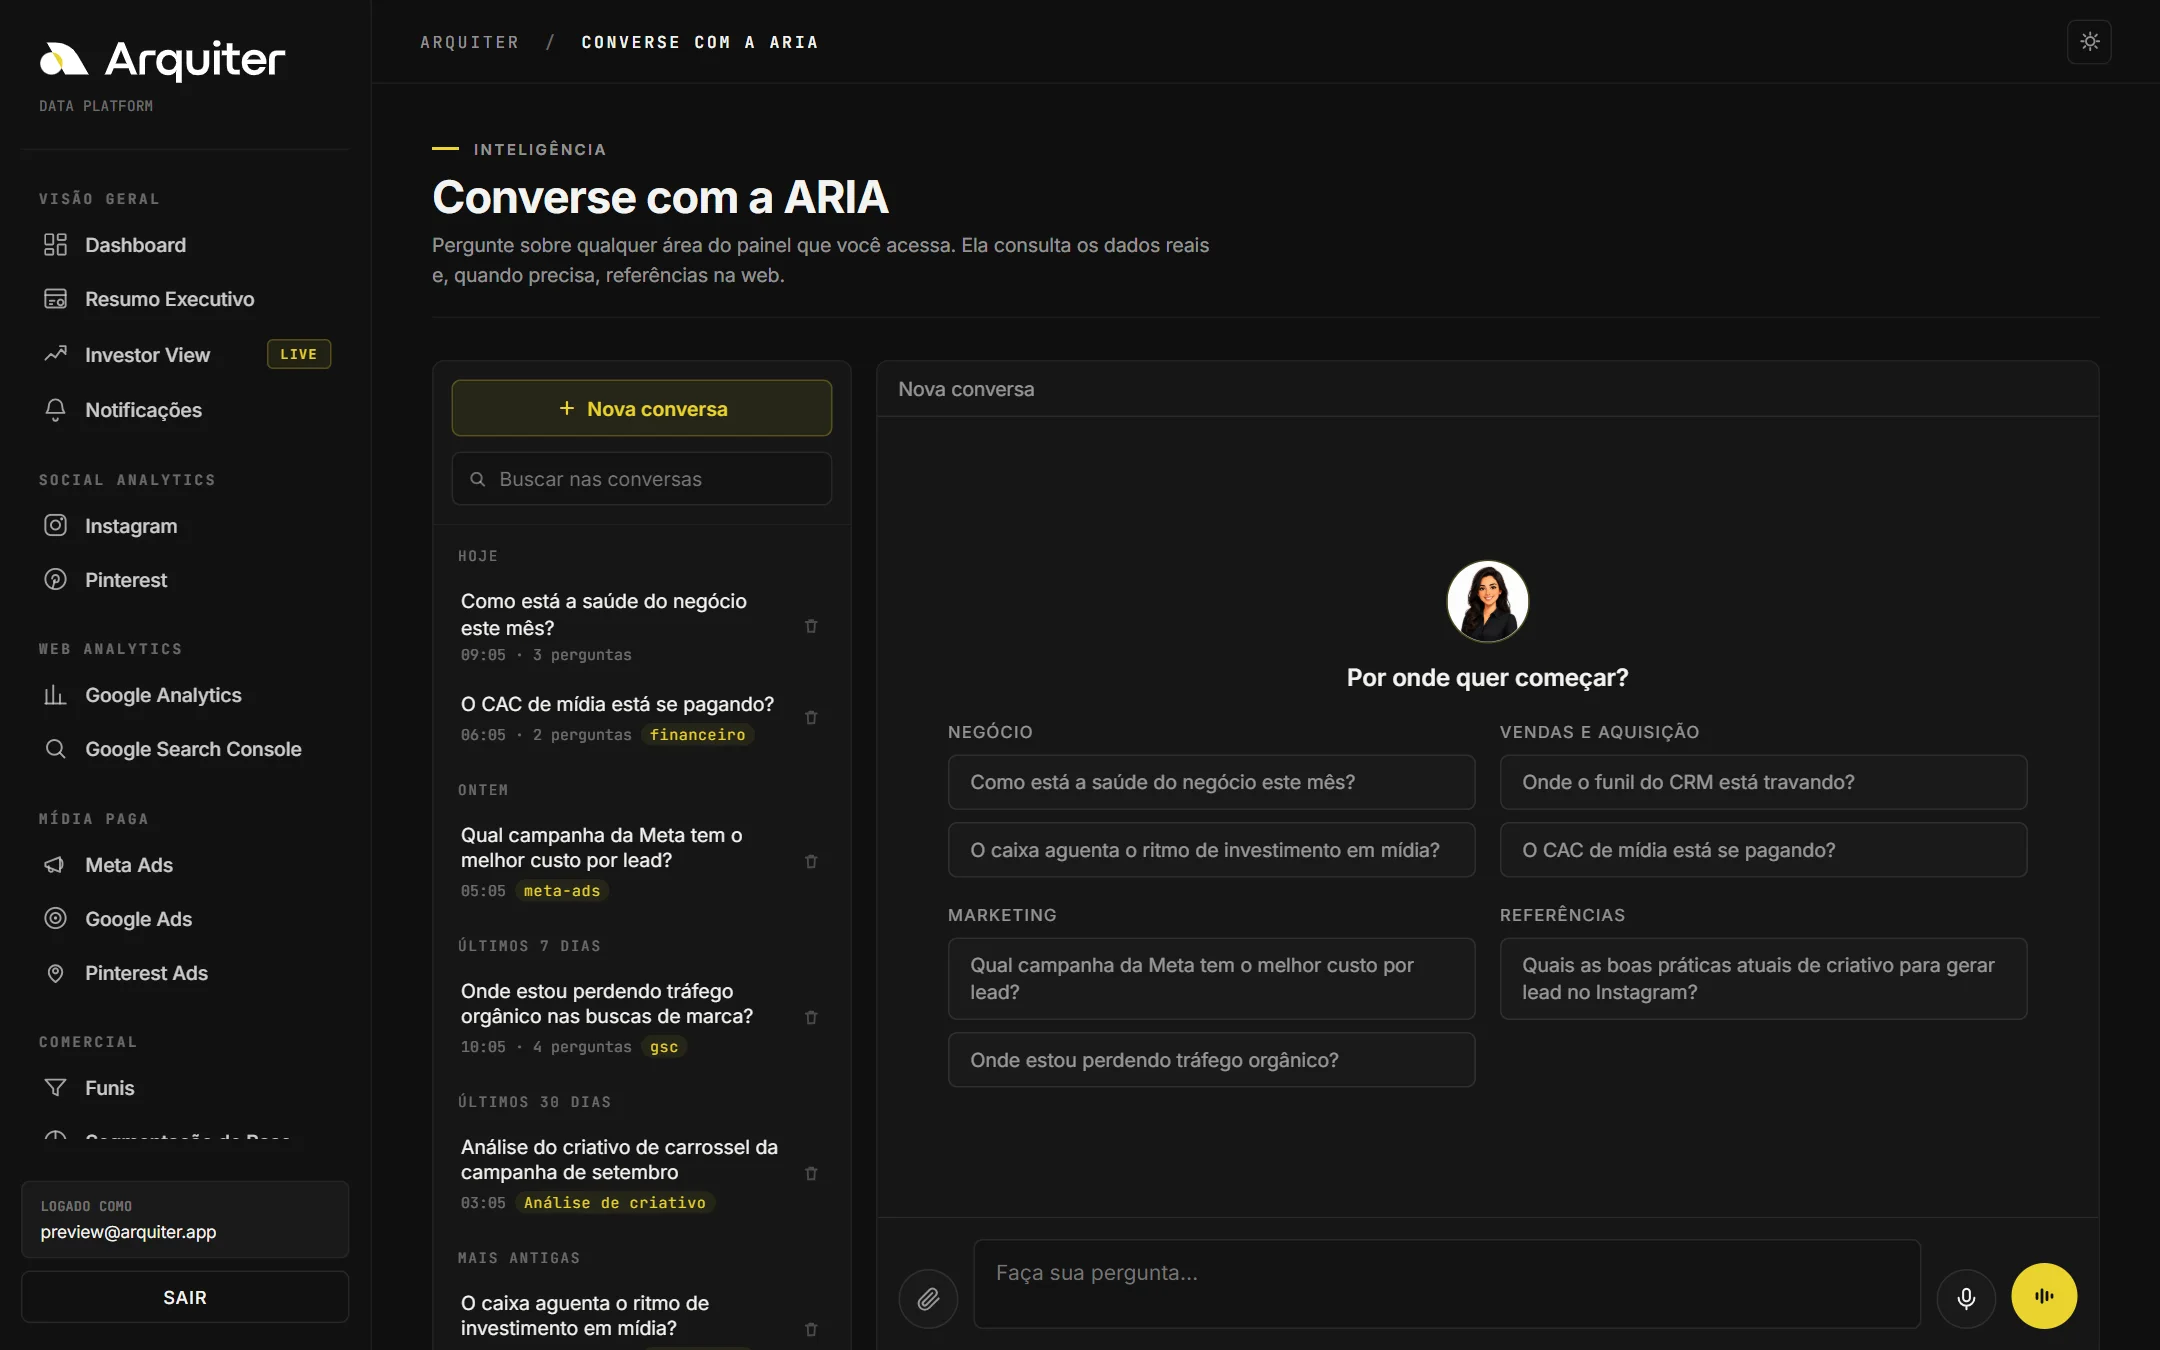Image resolution: width=2160 pixels, height=1350 pixels.
Task: Delete the 'O CAC de mídia' conversation in list
Action: pos(811,717)
